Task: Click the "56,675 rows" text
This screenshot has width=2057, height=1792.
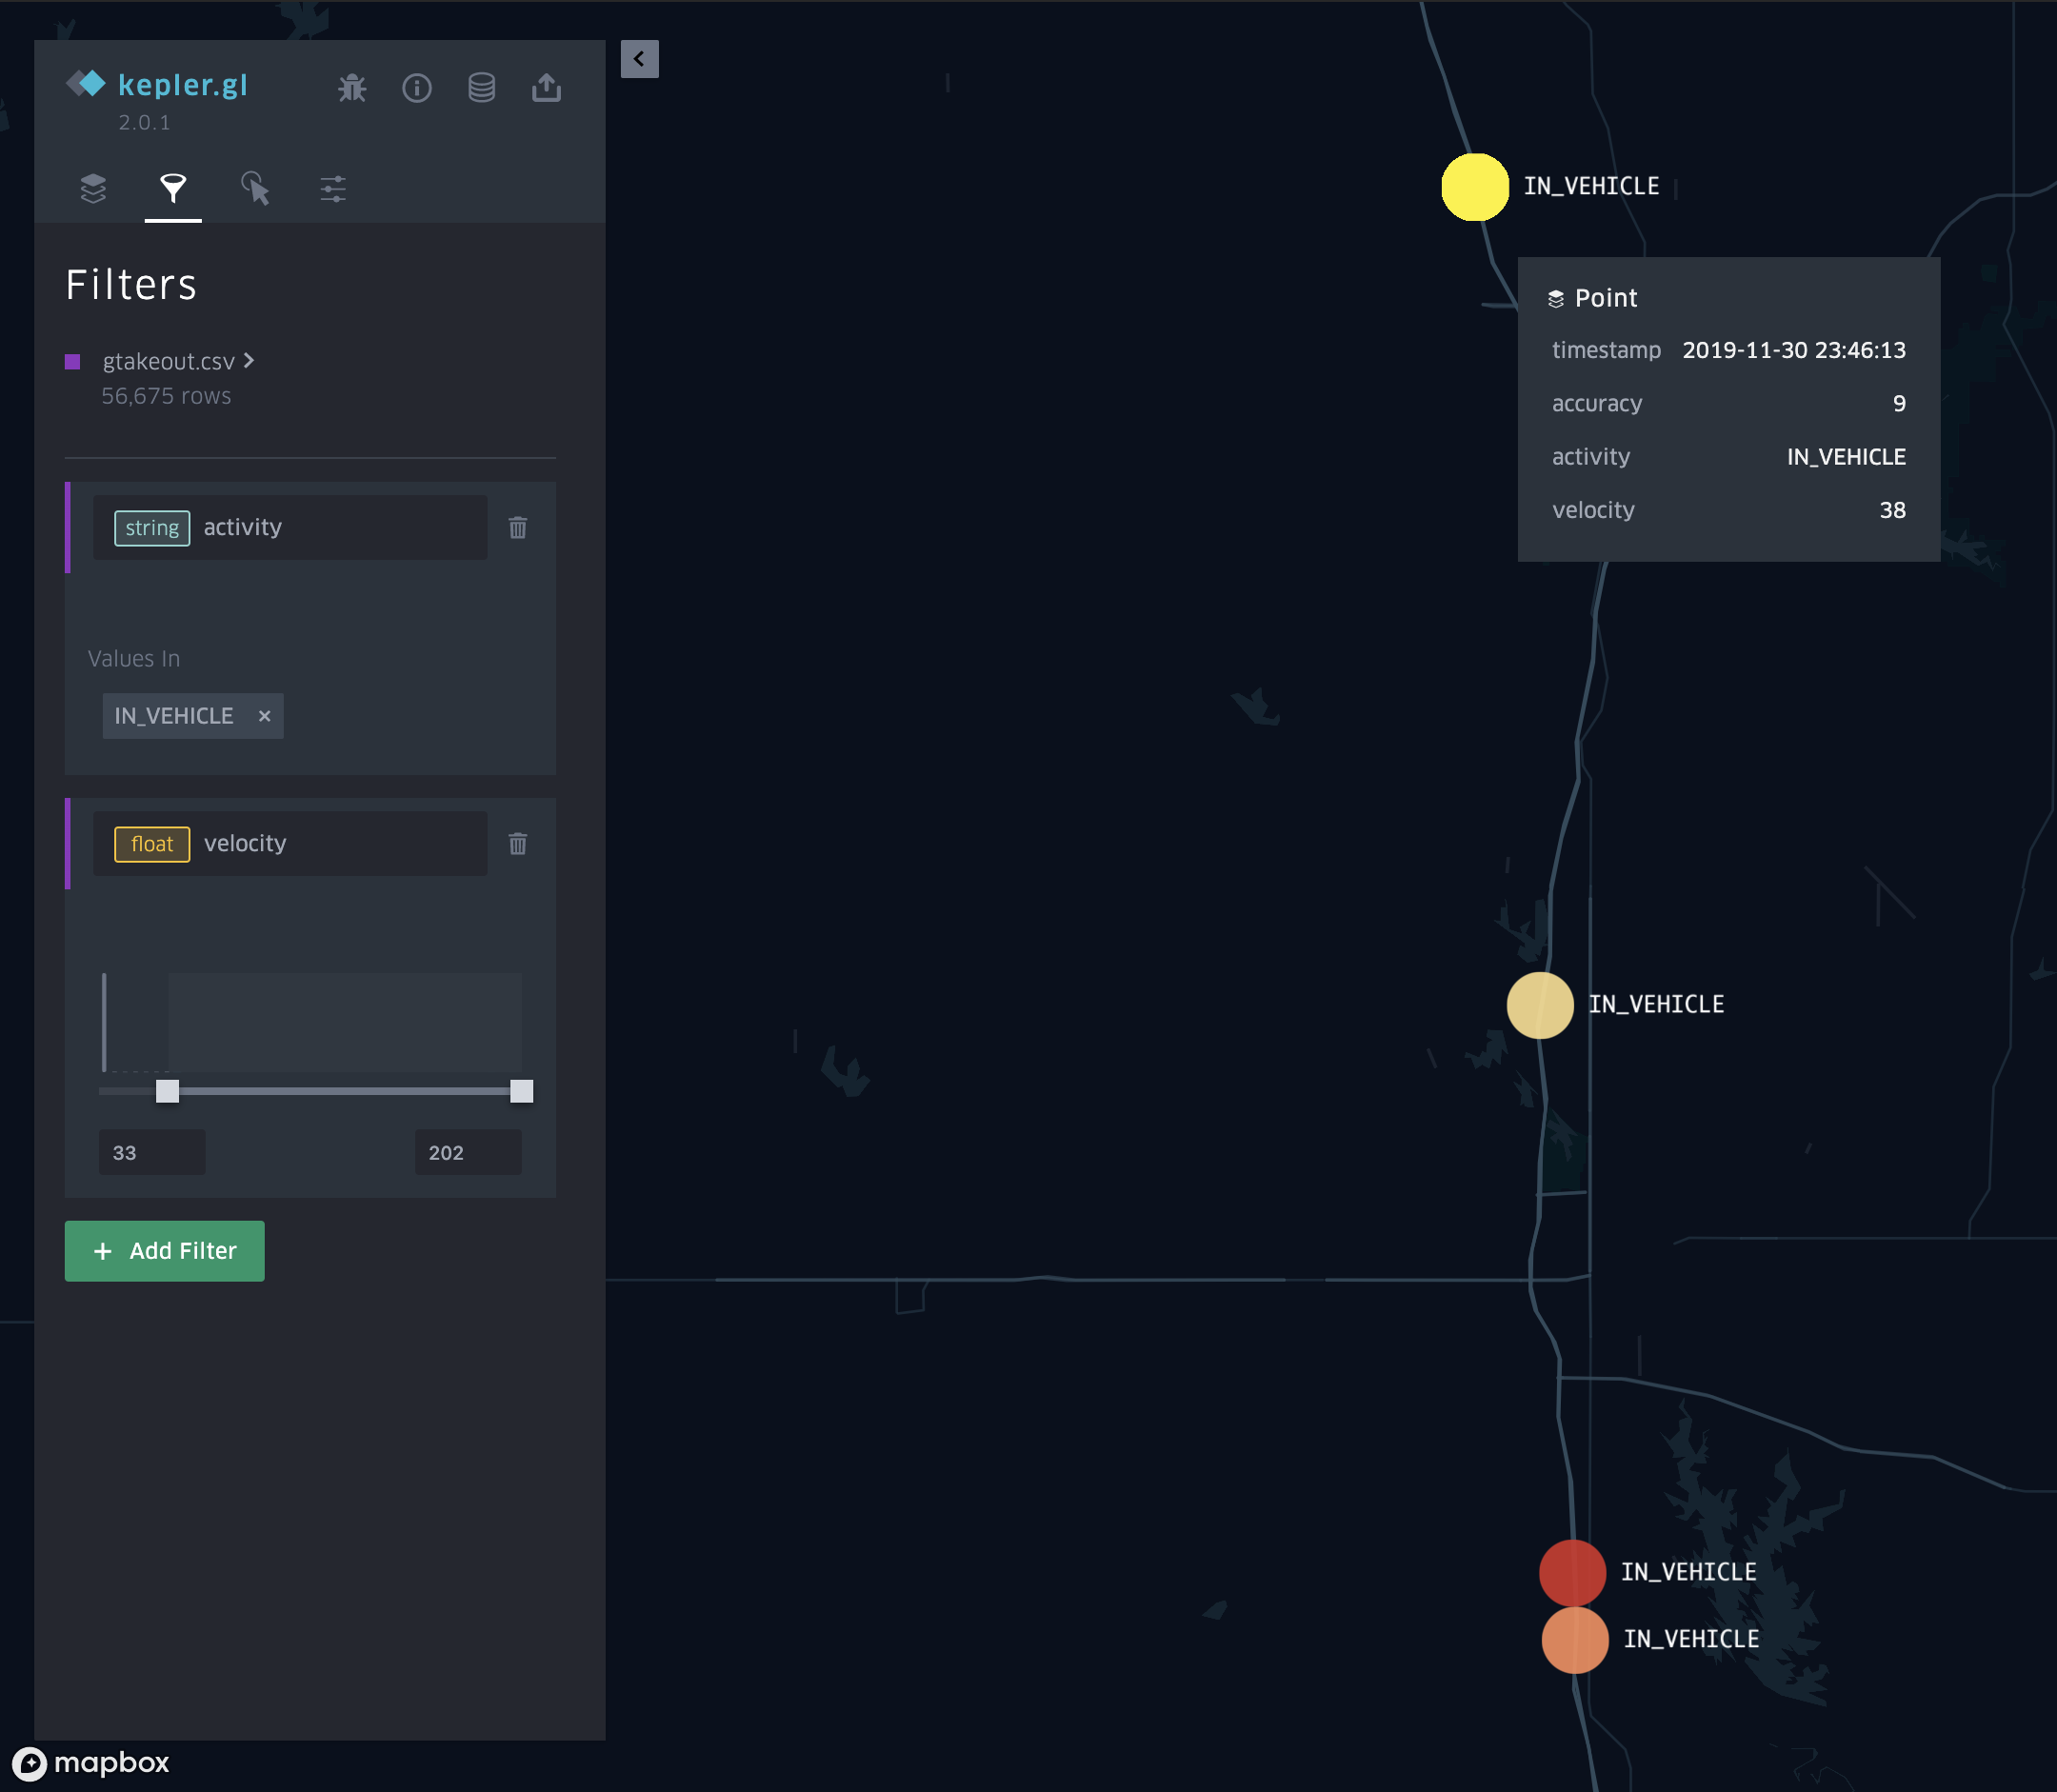Action: (x=166, y=396)
